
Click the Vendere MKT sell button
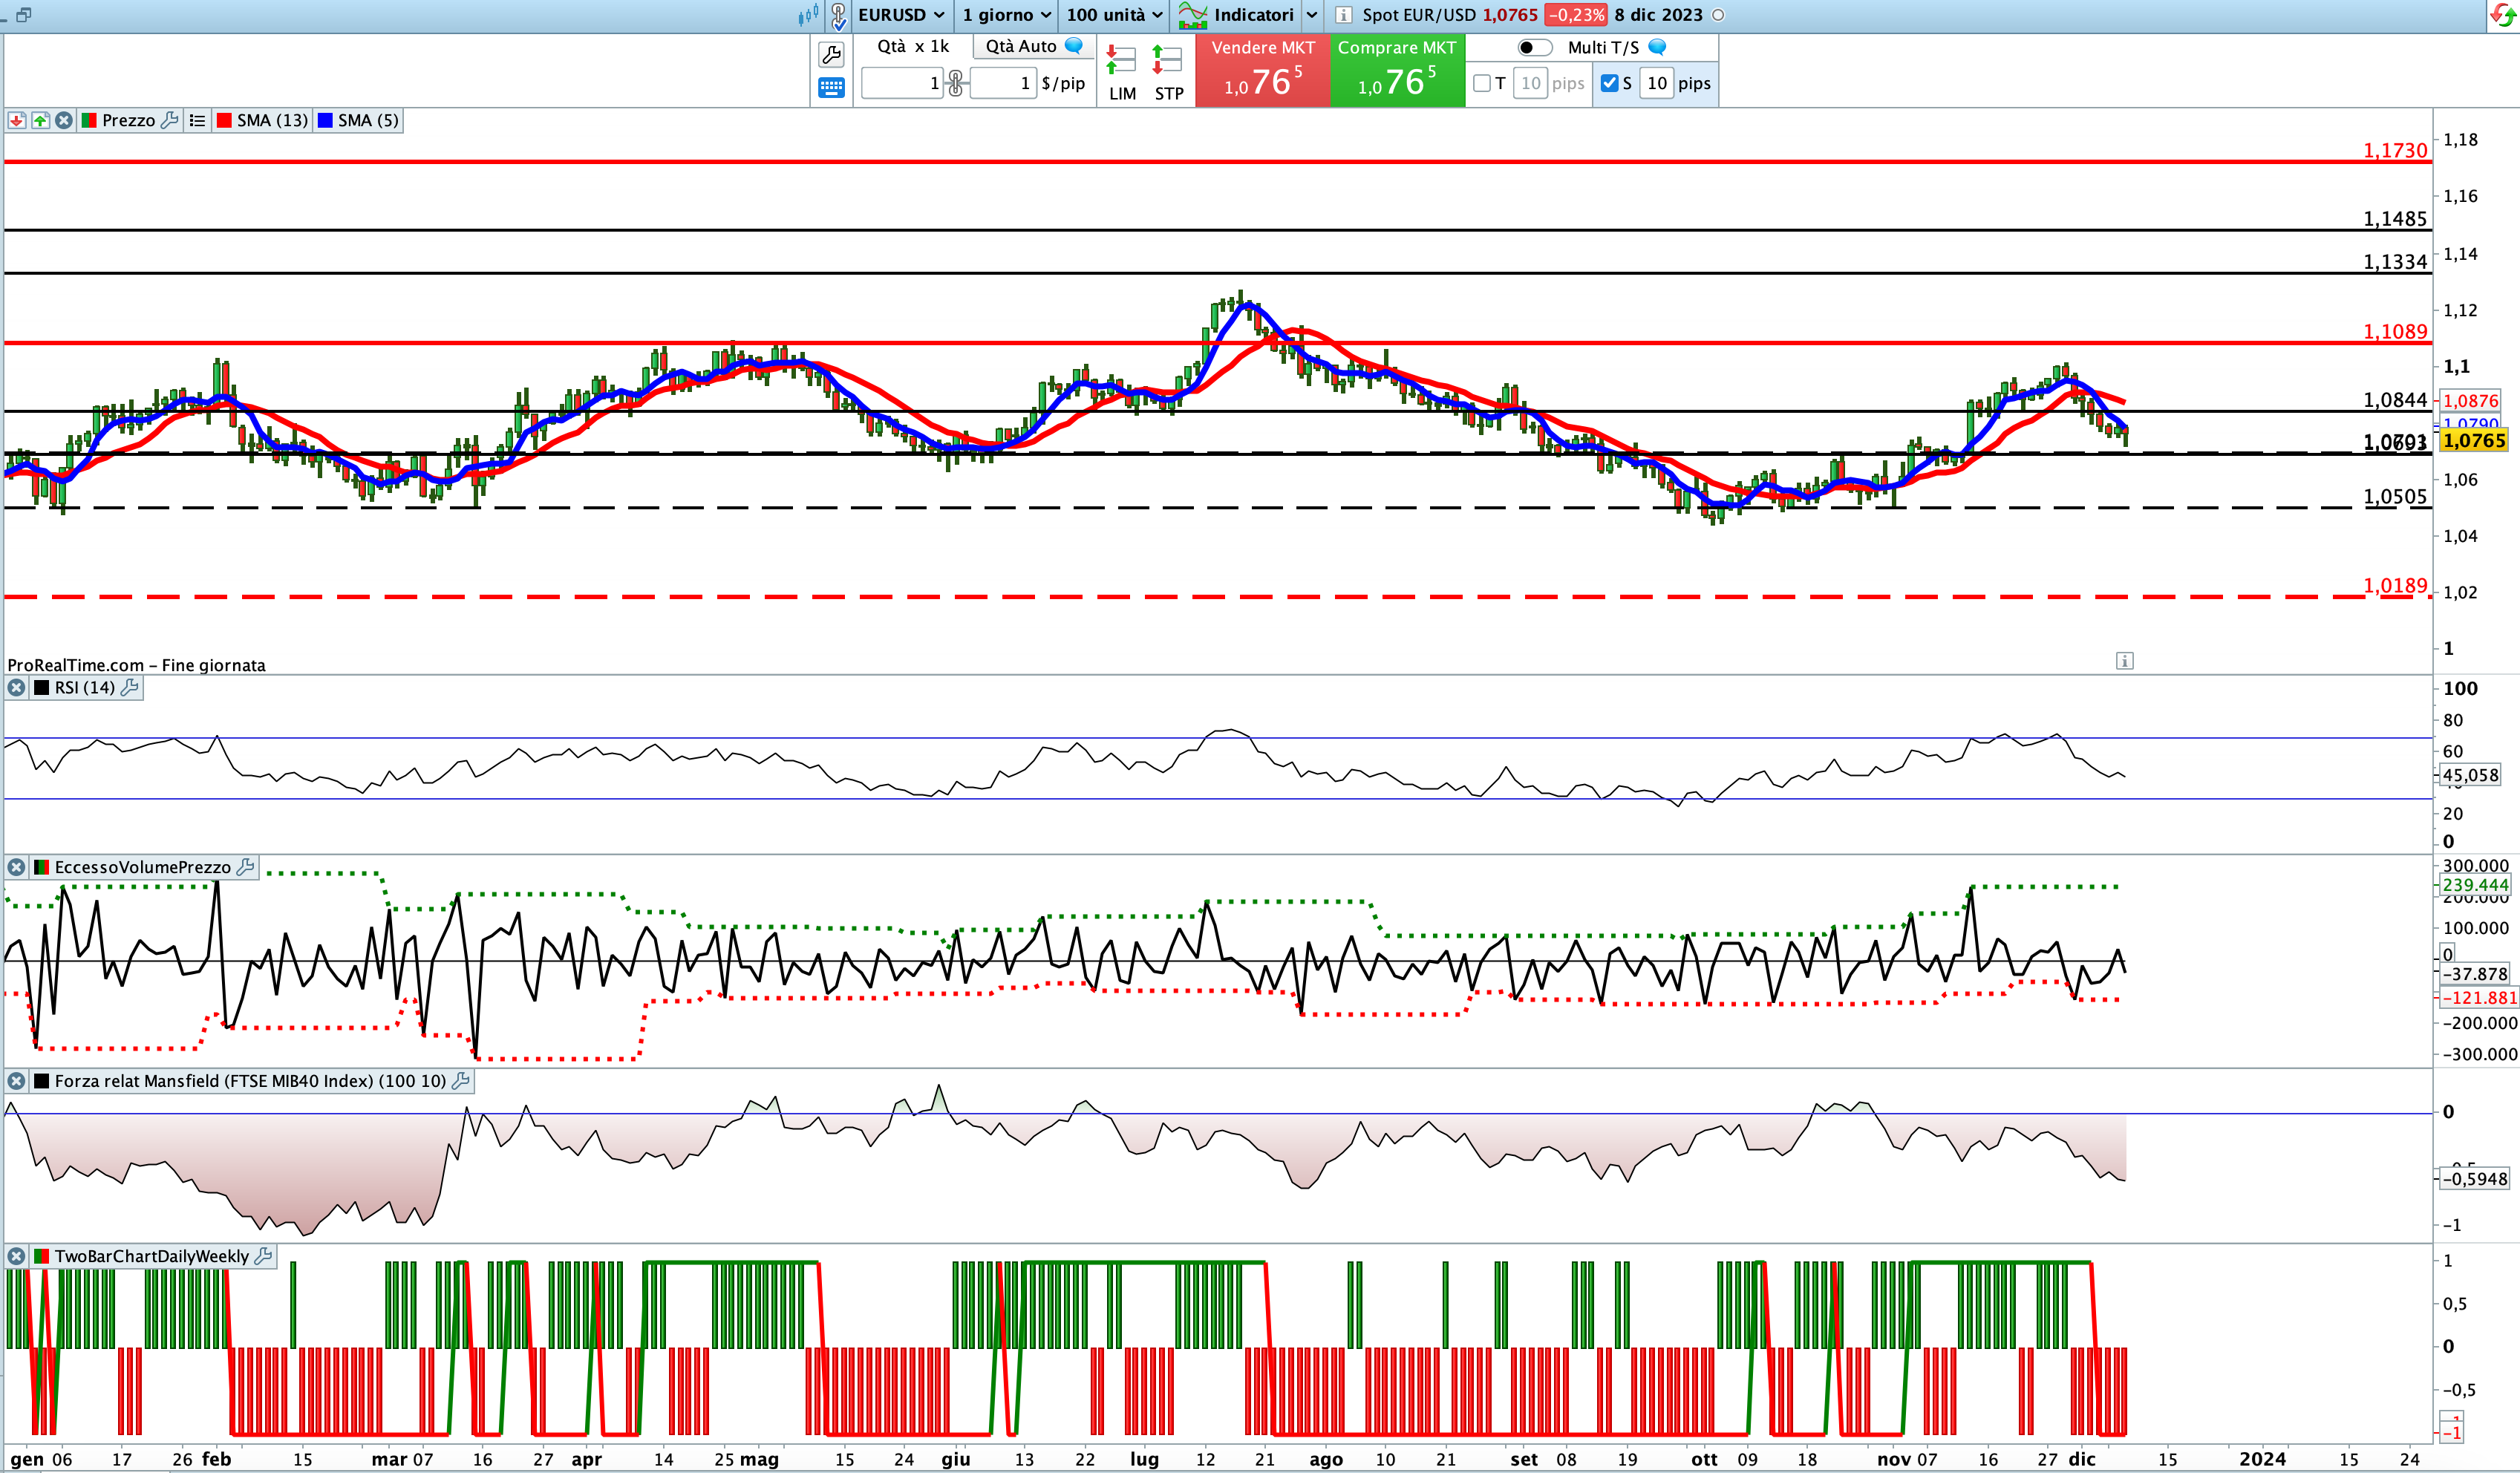pos(1262,70)
